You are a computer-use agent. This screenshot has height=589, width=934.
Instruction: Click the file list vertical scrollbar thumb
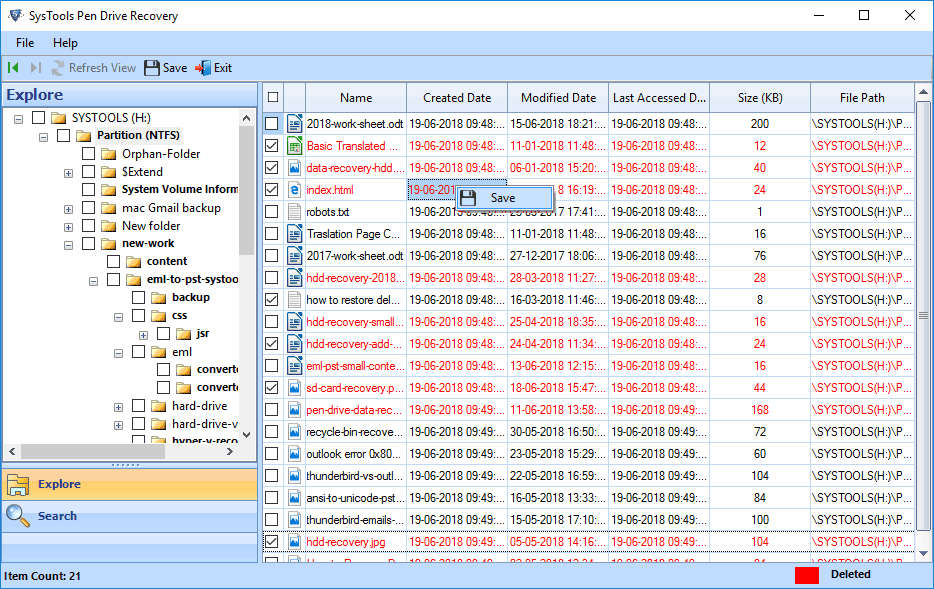923,316
